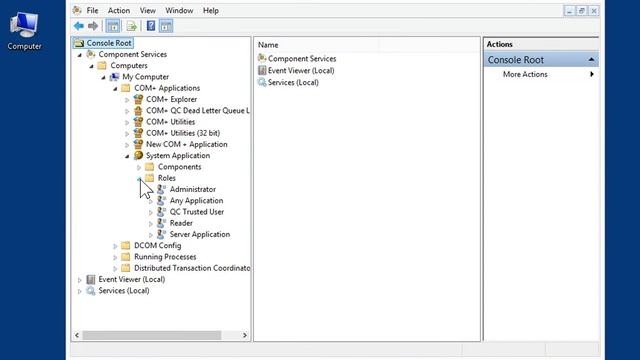
Task: Select the Roles folder in tree
Action: (167, 178)
